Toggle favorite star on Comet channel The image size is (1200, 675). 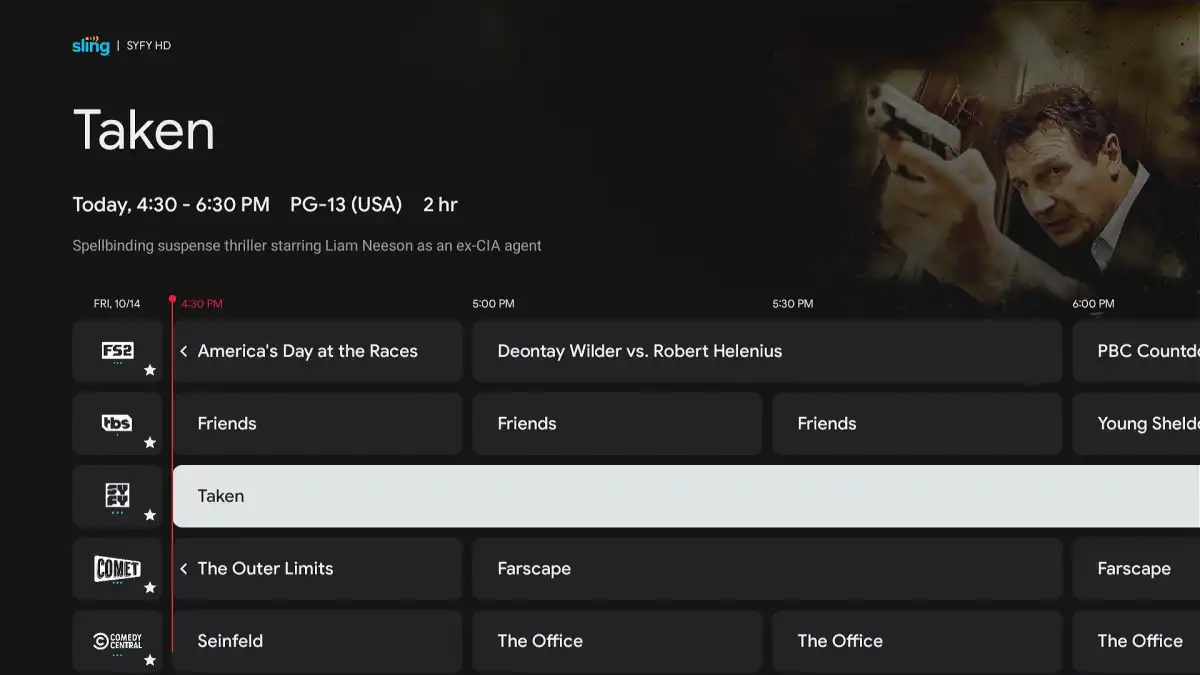pos(150,587)
